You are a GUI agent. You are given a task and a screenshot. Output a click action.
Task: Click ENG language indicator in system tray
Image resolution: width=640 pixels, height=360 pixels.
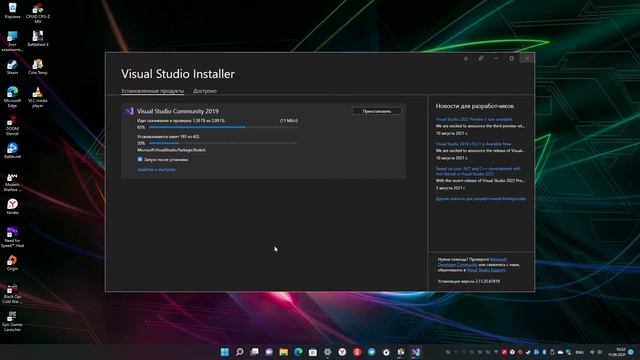pyautogui.click(x=579, y=352)
